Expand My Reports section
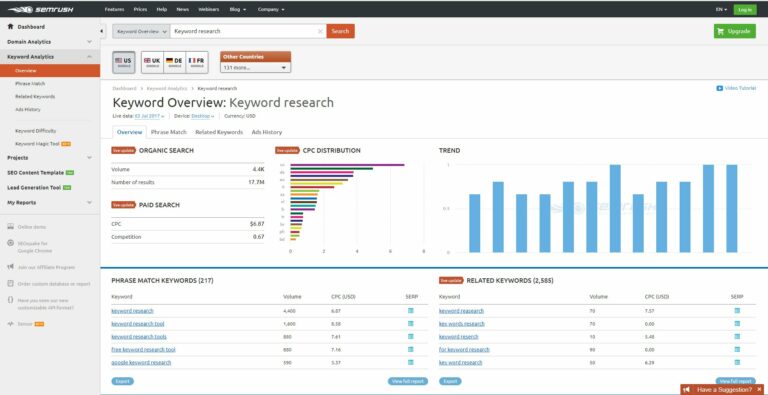Screen dimensions: 768x395 point(89,202)
